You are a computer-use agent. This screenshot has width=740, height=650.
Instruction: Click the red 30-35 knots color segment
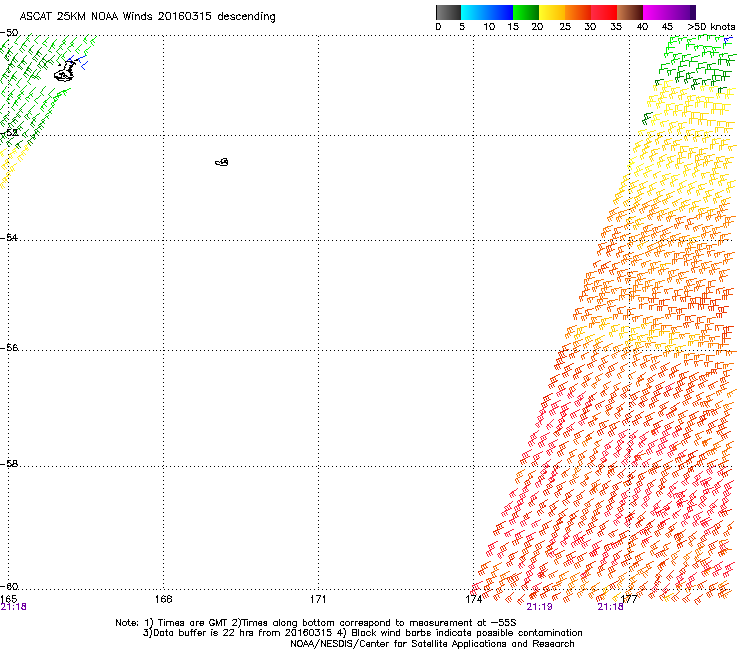[x=604, y=12]
